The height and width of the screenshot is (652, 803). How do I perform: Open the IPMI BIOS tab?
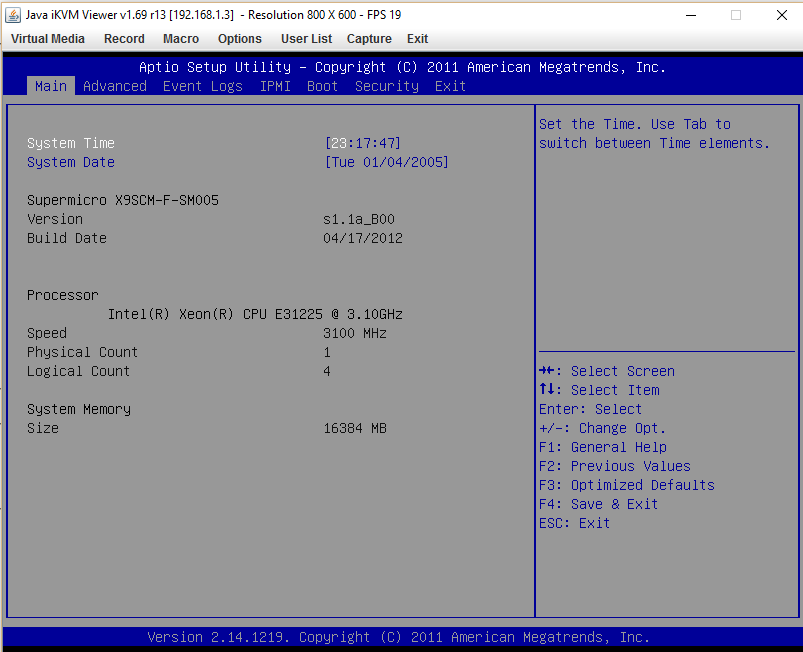[275, 86]
